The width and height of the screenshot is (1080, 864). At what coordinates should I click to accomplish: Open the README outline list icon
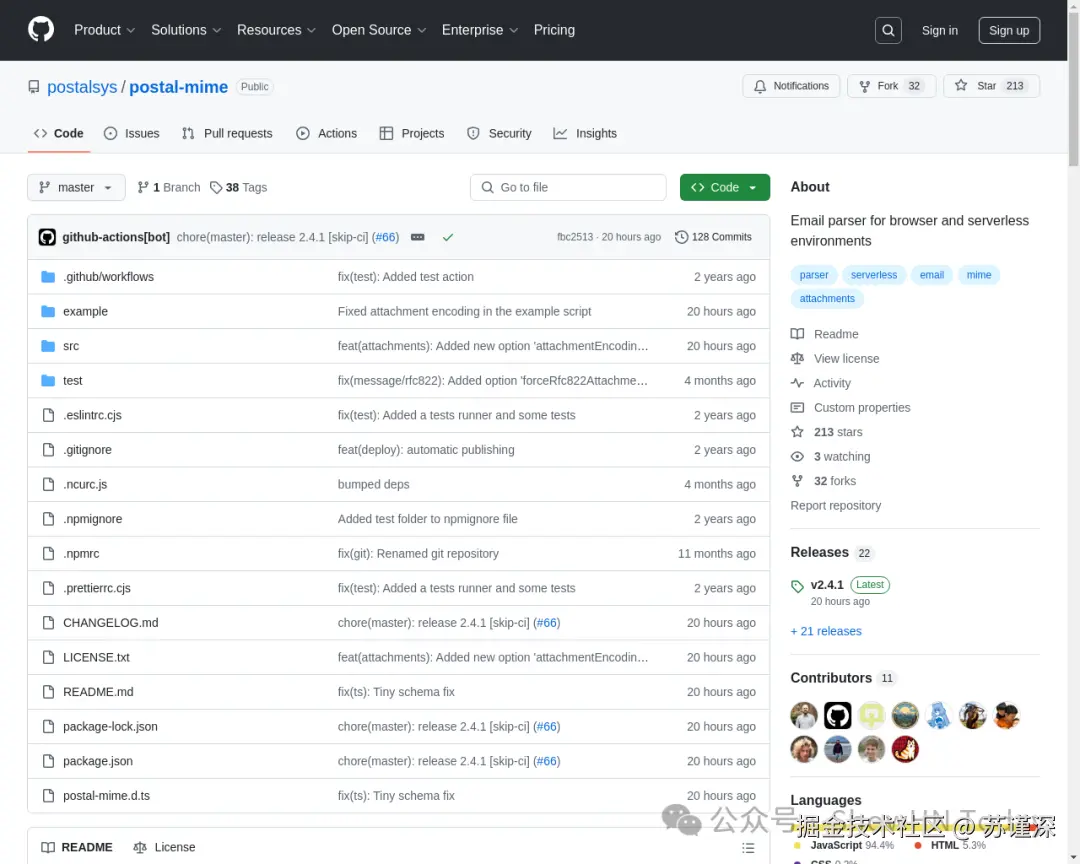tap(748, 847)
